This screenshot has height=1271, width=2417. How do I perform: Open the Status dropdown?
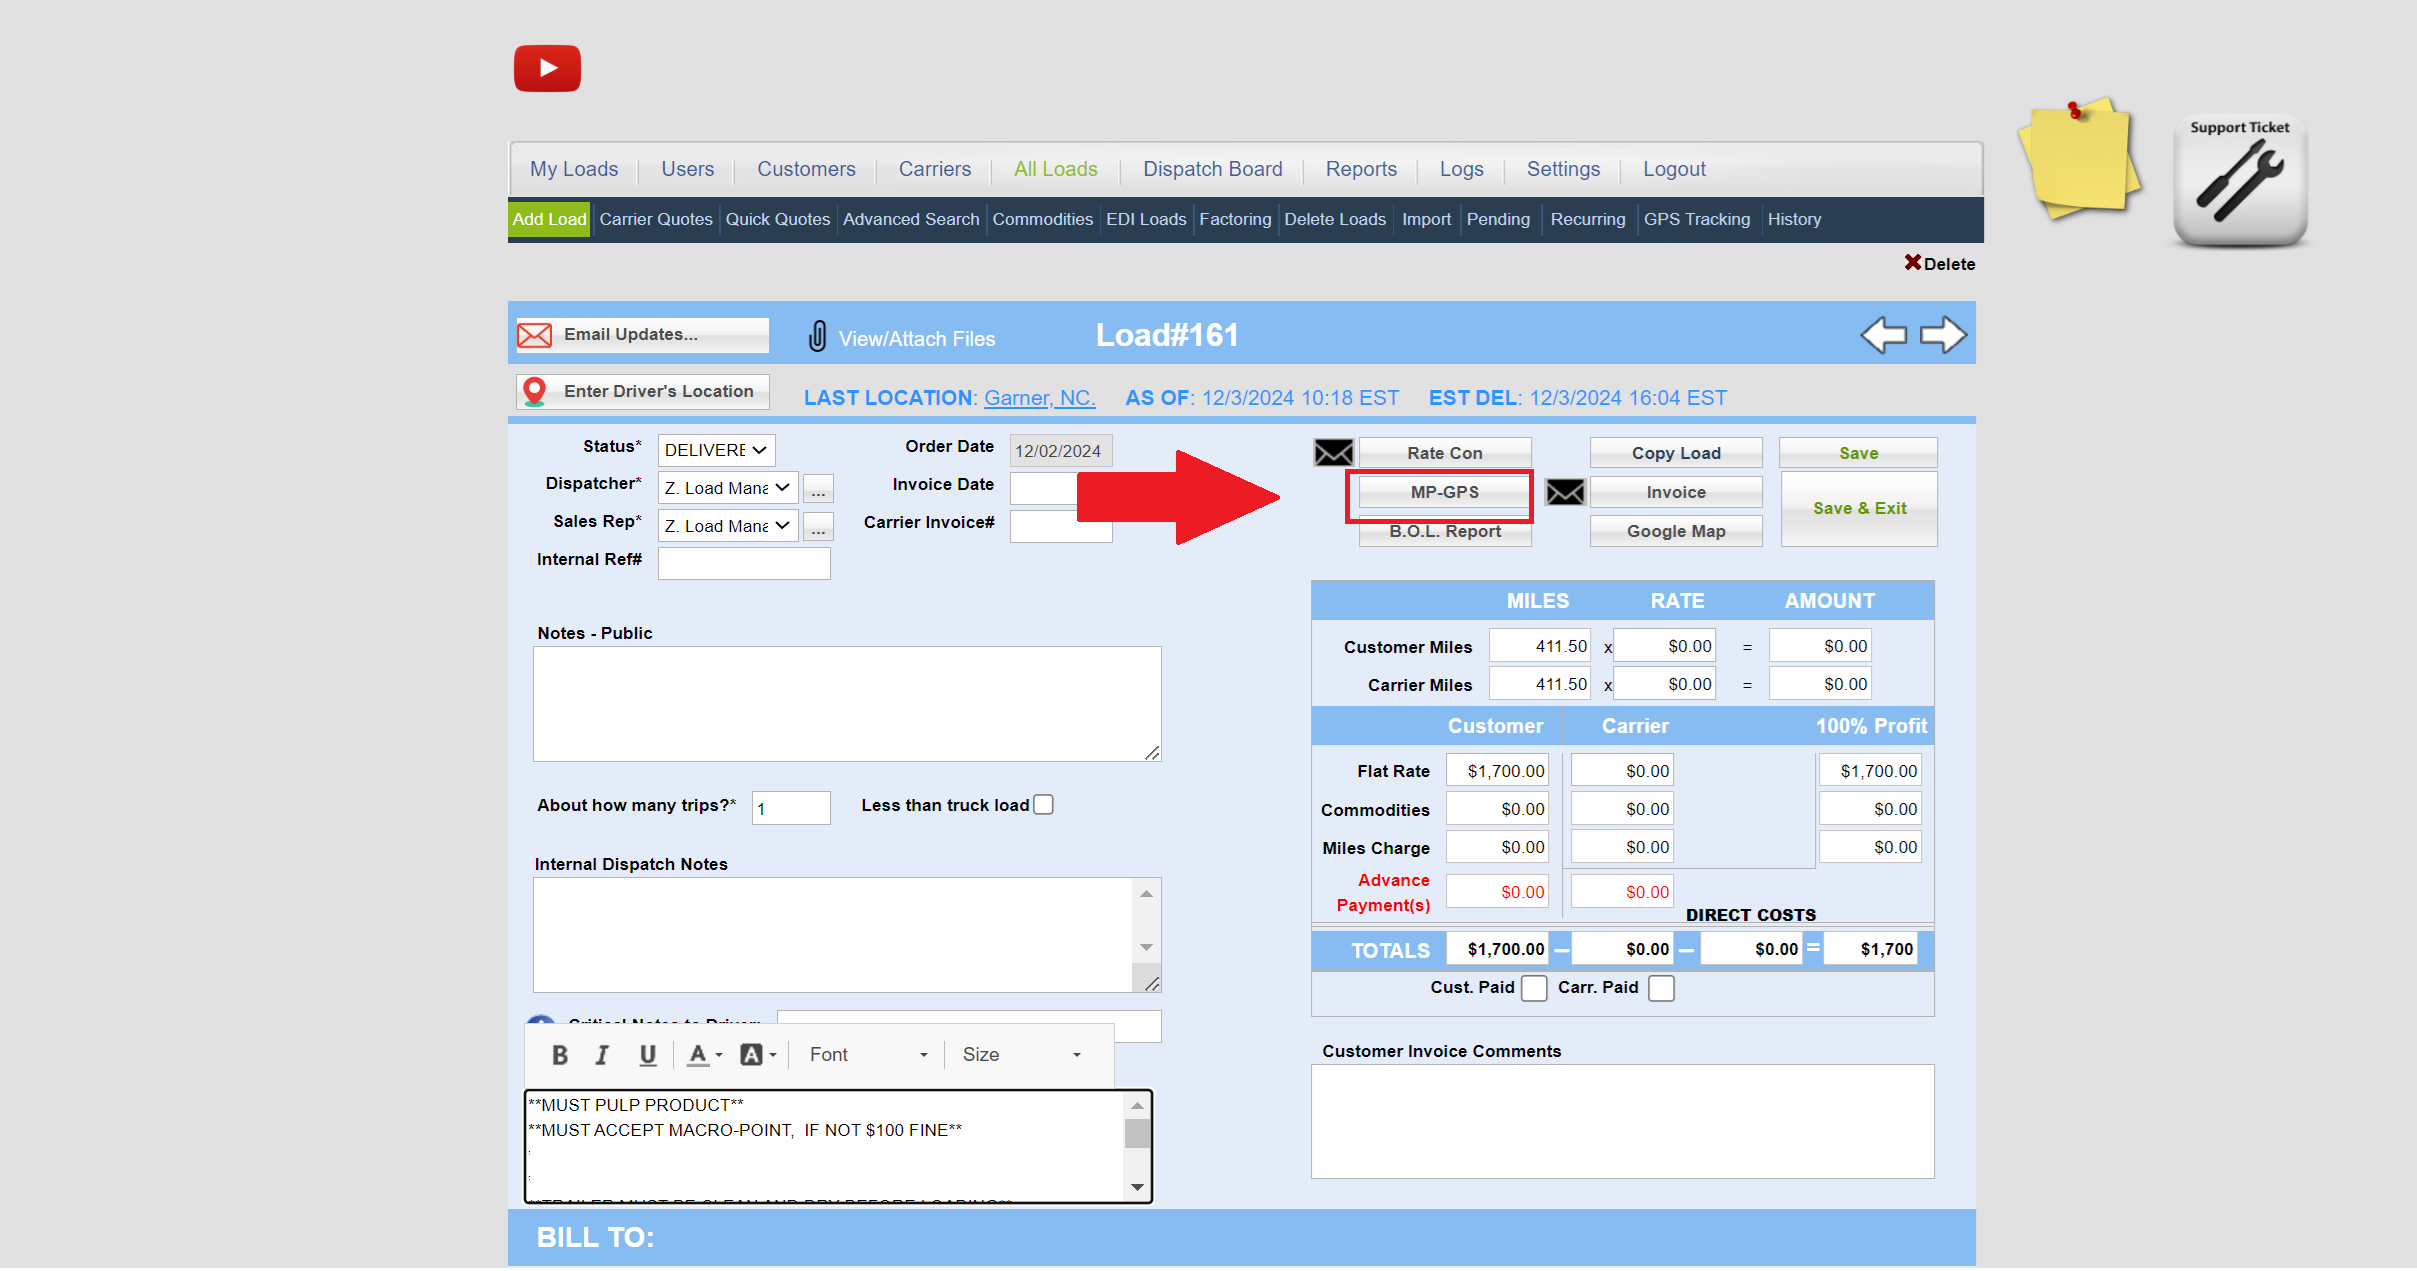tap(716, 450)
